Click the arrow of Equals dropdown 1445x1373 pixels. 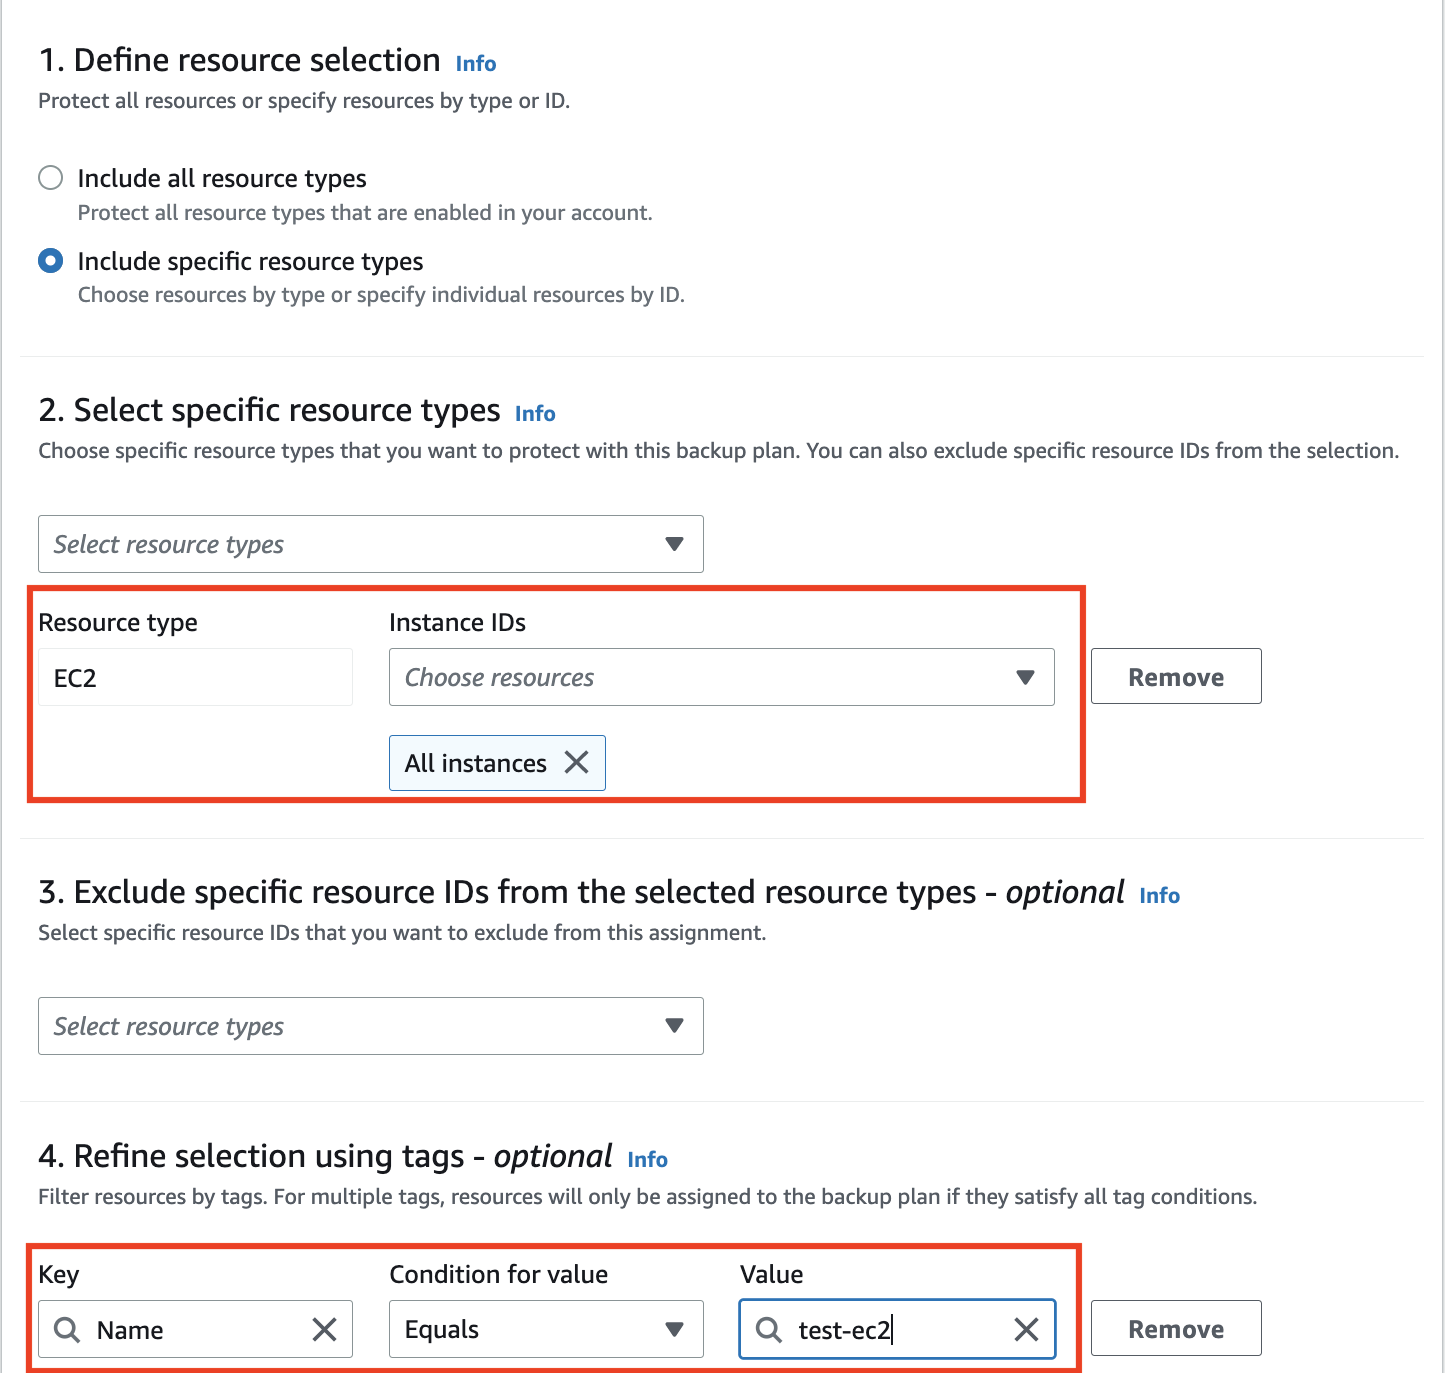[674, 1329]
